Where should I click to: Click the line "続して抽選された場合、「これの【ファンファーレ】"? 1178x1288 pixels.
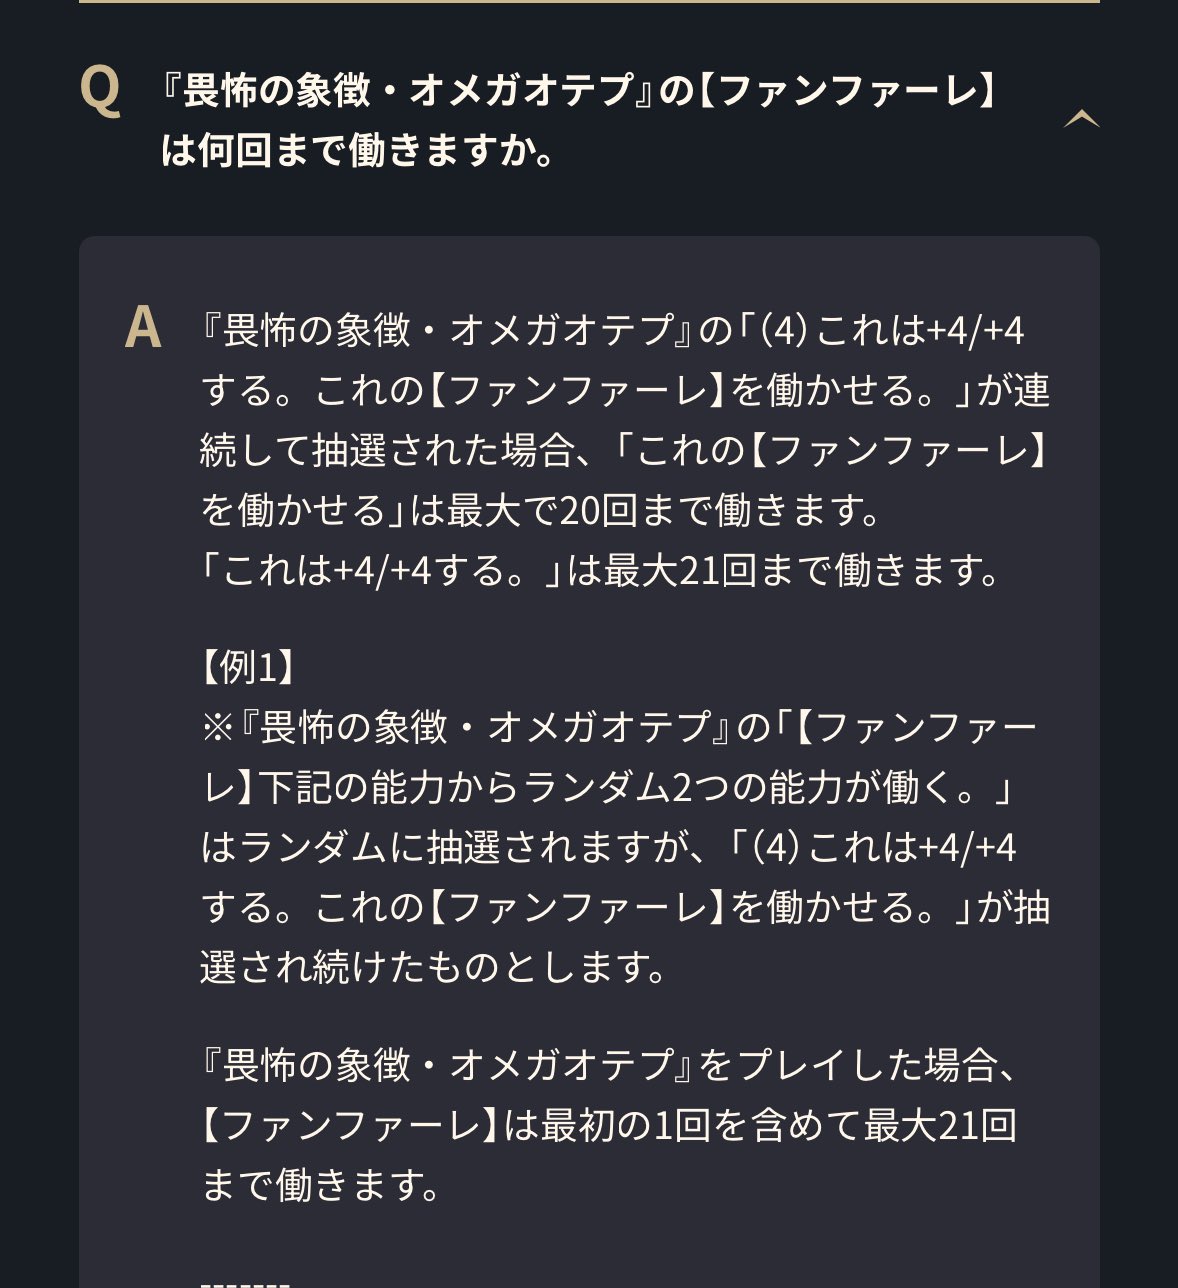tap(624, 450)
